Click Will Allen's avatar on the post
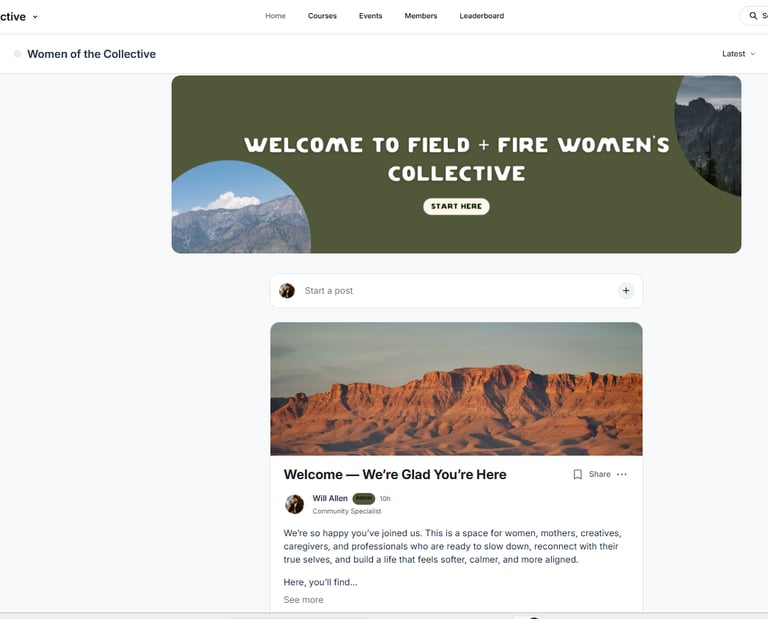Image resolution: width=768 pixels, height=619 pixels. tap(294, 504)
